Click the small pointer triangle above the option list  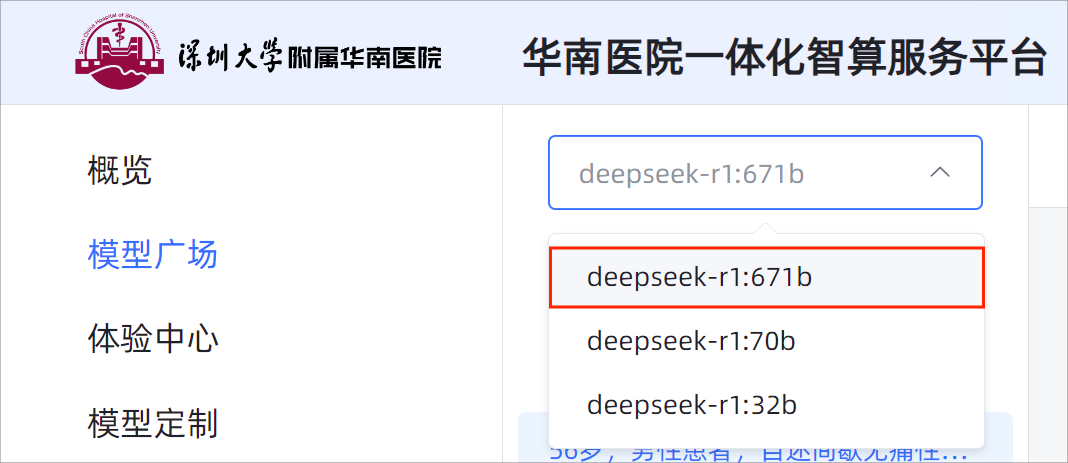point(766,229)
